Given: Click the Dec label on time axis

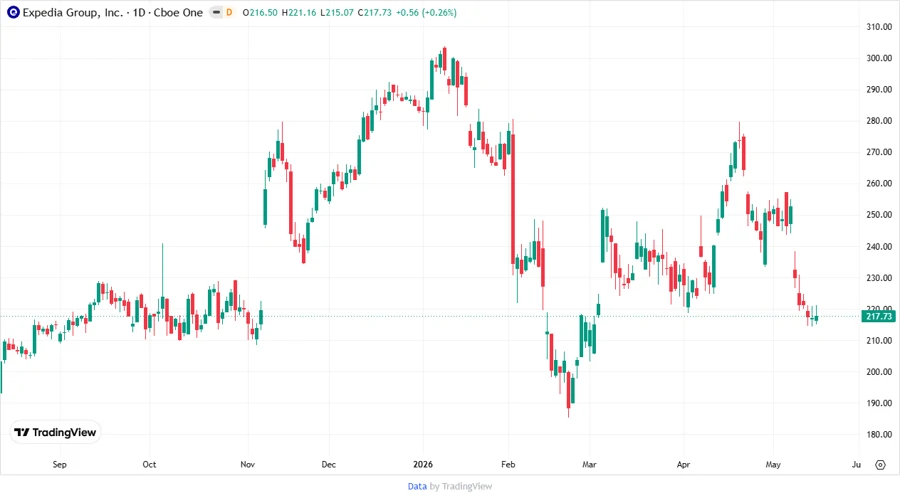Looking at the screenshot, I should point(328,464).
